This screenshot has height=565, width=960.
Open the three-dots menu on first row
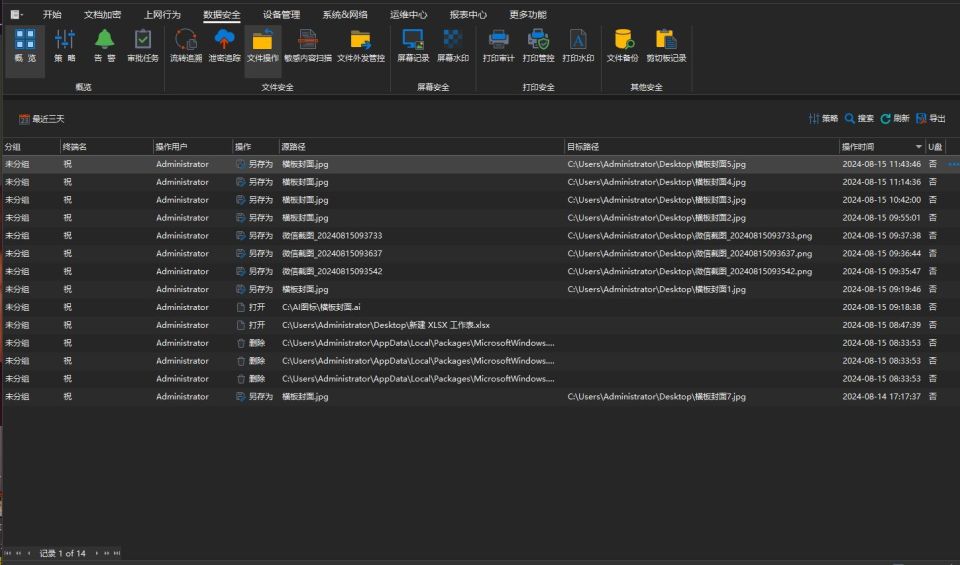click(953, 164)
